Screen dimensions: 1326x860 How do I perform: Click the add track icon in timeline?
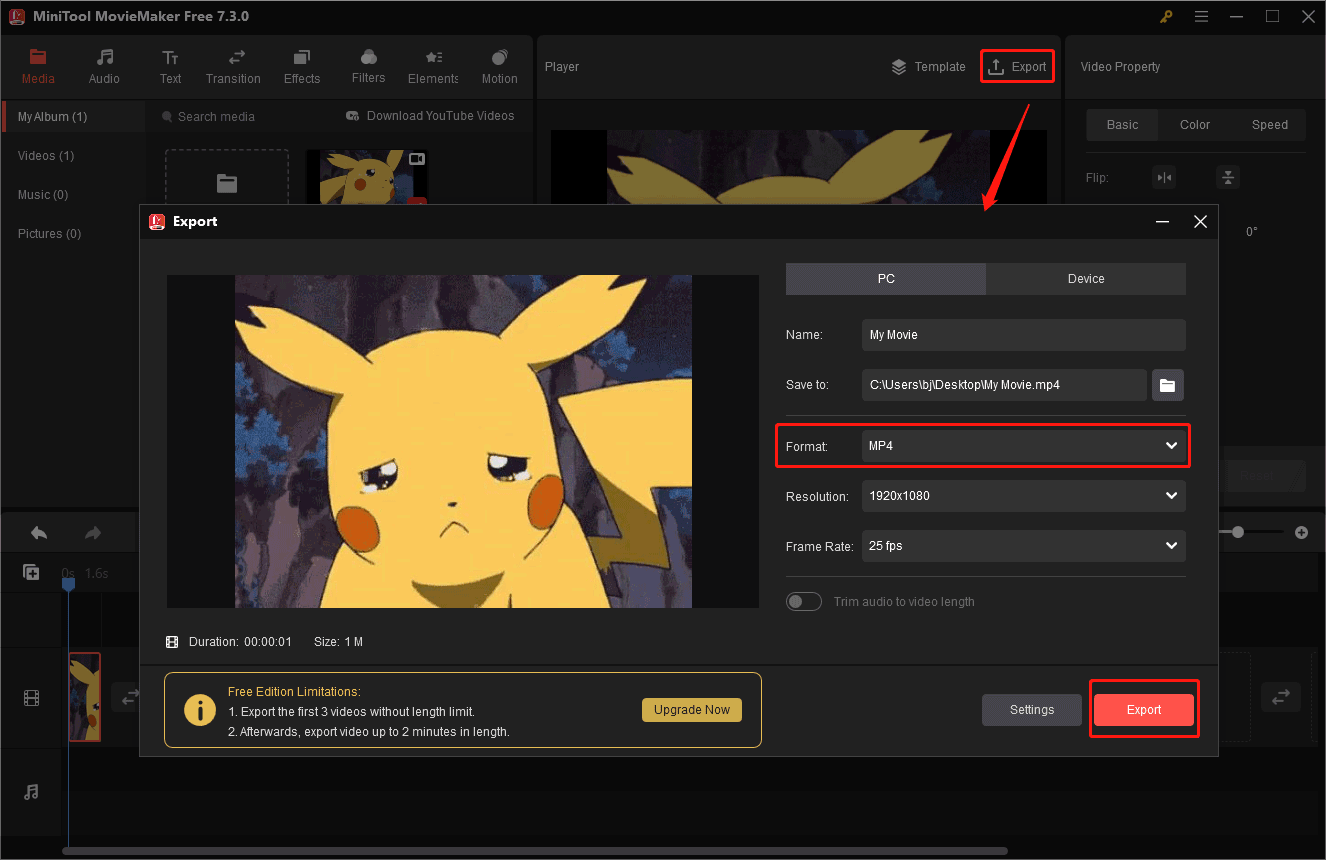[x=32, y=573]
